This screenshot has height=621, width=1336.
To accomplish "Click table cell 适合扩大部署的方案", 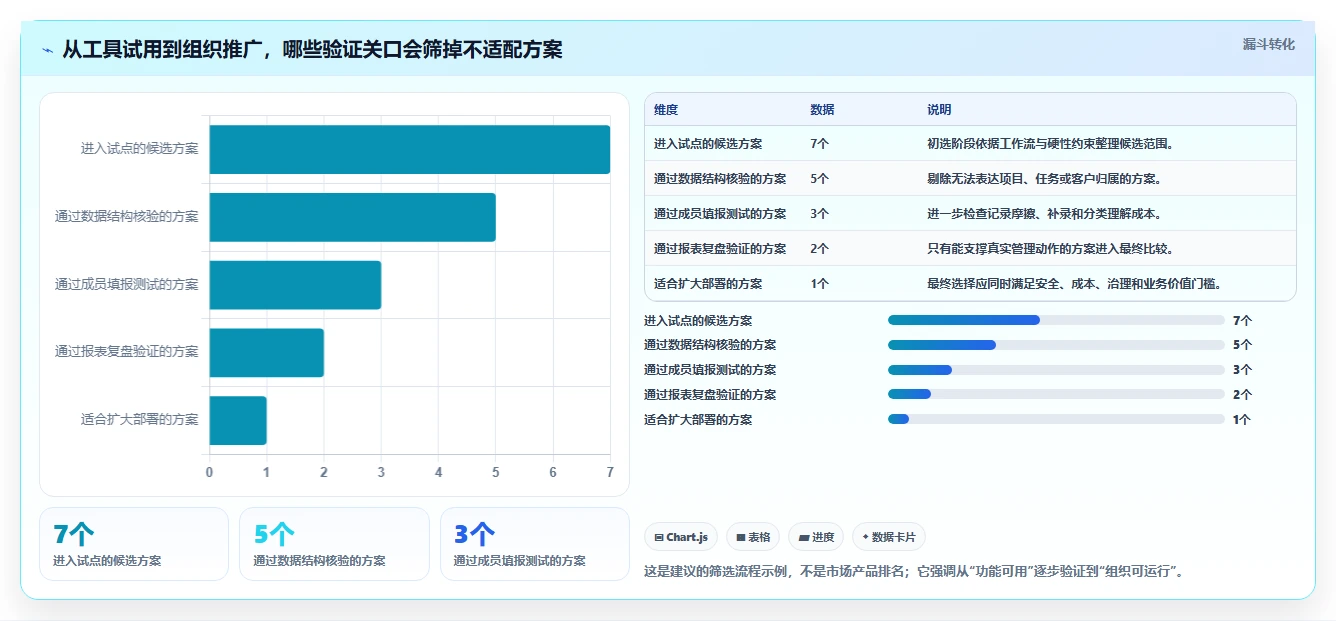I will tap(708, 284).
